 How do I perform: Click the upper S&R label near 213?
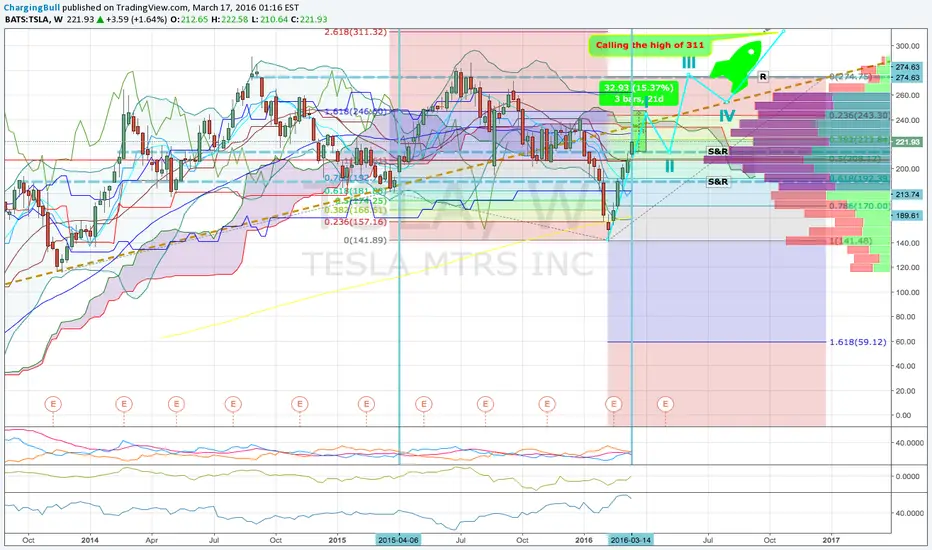coord(717,151)
